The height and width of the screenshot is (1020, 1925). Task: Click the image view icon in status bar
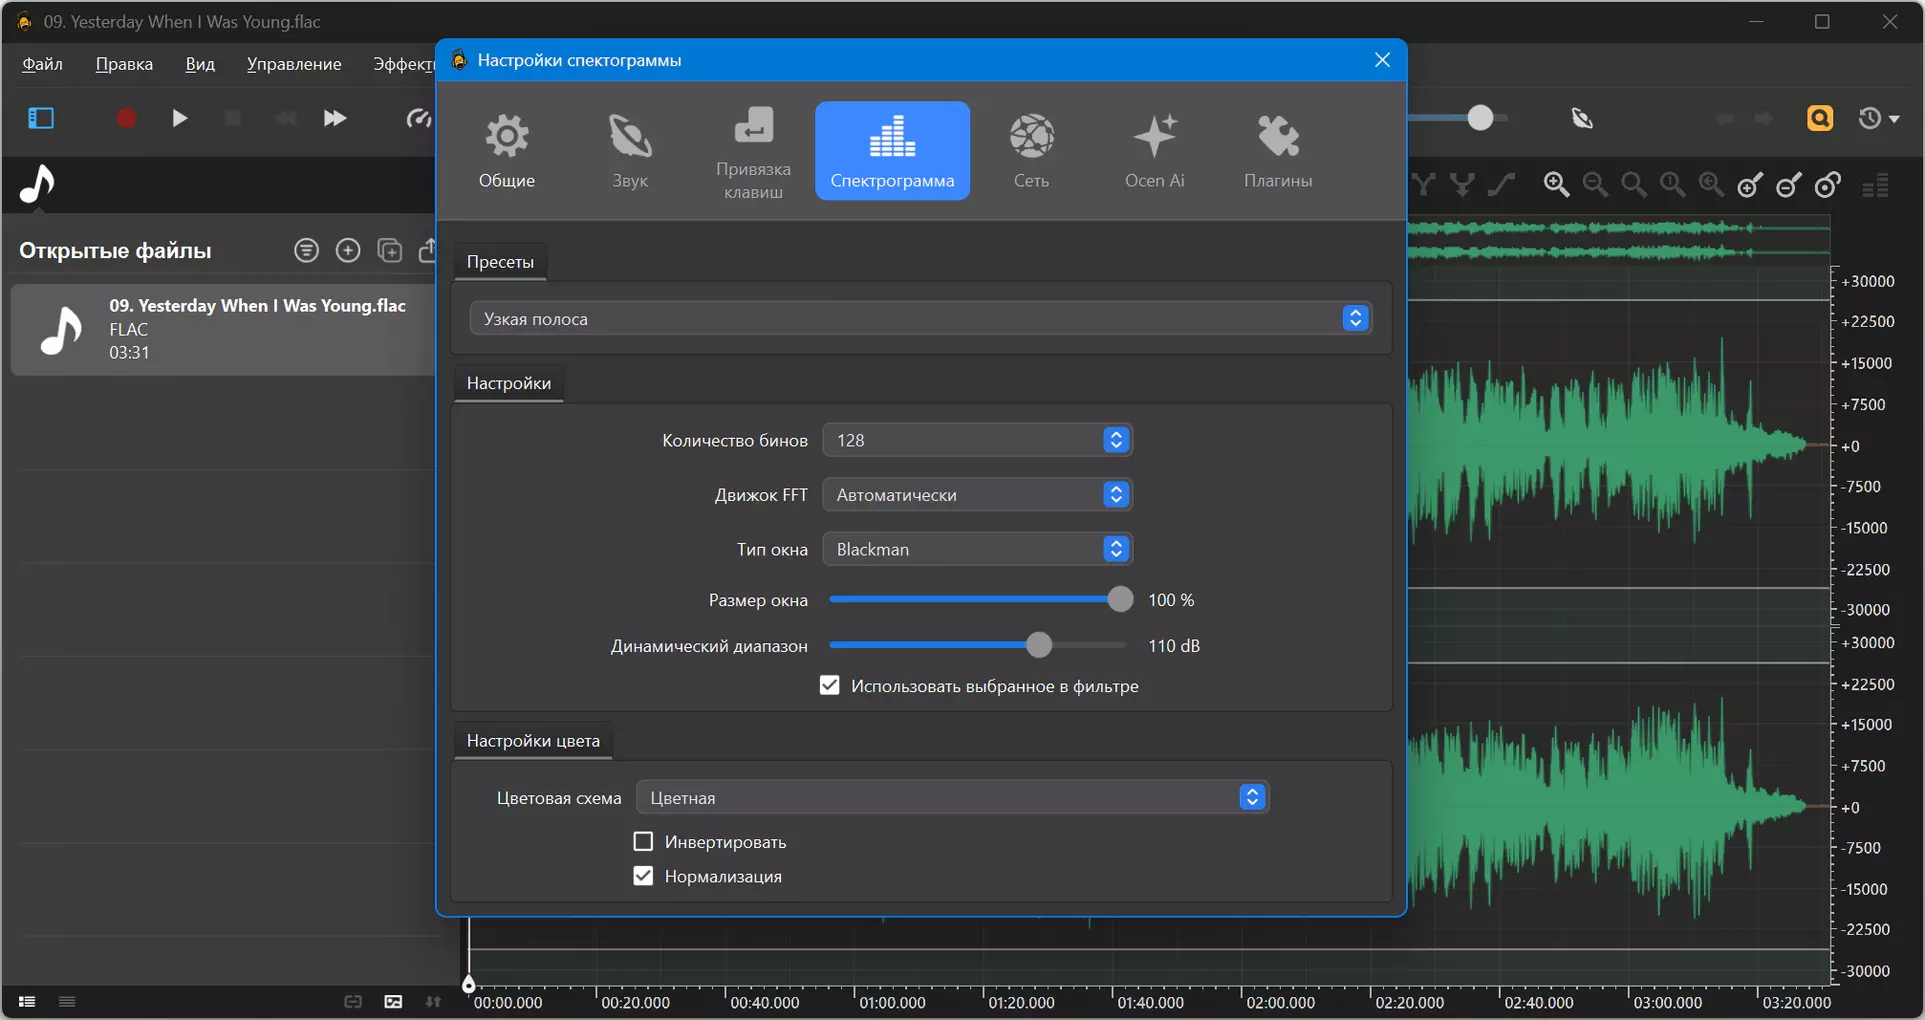[x=393, y=1001]
